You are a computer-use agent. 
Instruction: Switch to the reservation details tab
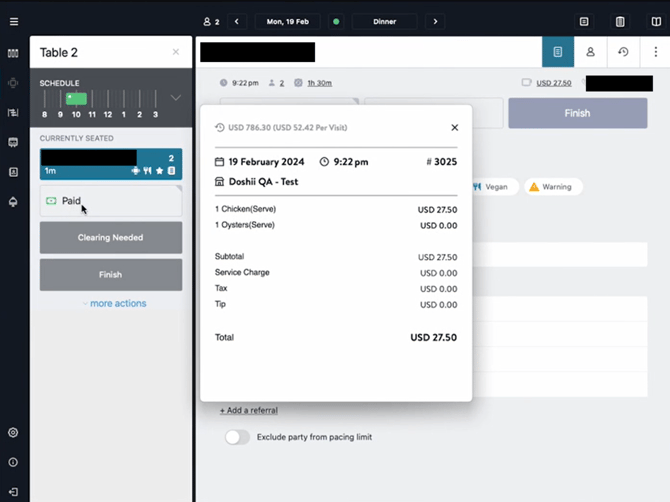coord(558,52)
